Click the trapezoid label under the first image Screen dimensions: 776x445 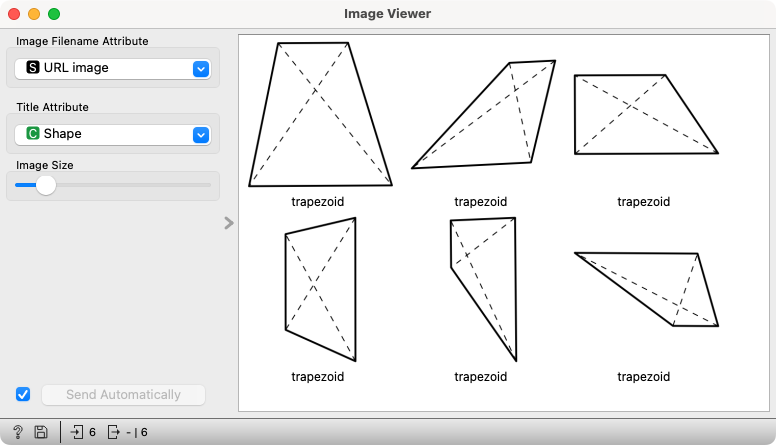[x=318, y=201]
